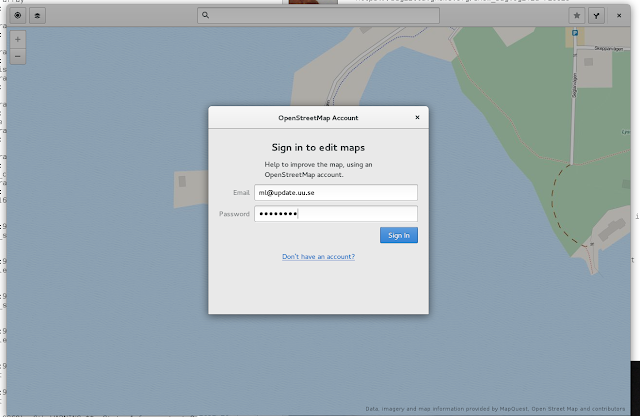The image size is (640, 417).
Task: Click into the Password field
Action: point(336,214)
